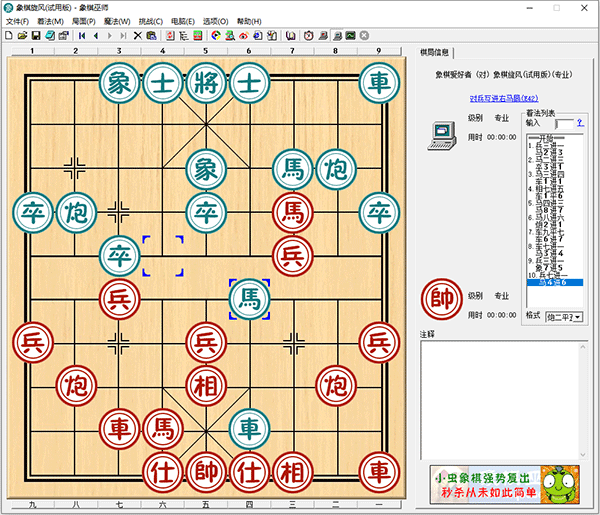The height and width of the screenshot is (515, 600).
Task: Select the 棋局信息 tab
Action: tap(434, 53)
